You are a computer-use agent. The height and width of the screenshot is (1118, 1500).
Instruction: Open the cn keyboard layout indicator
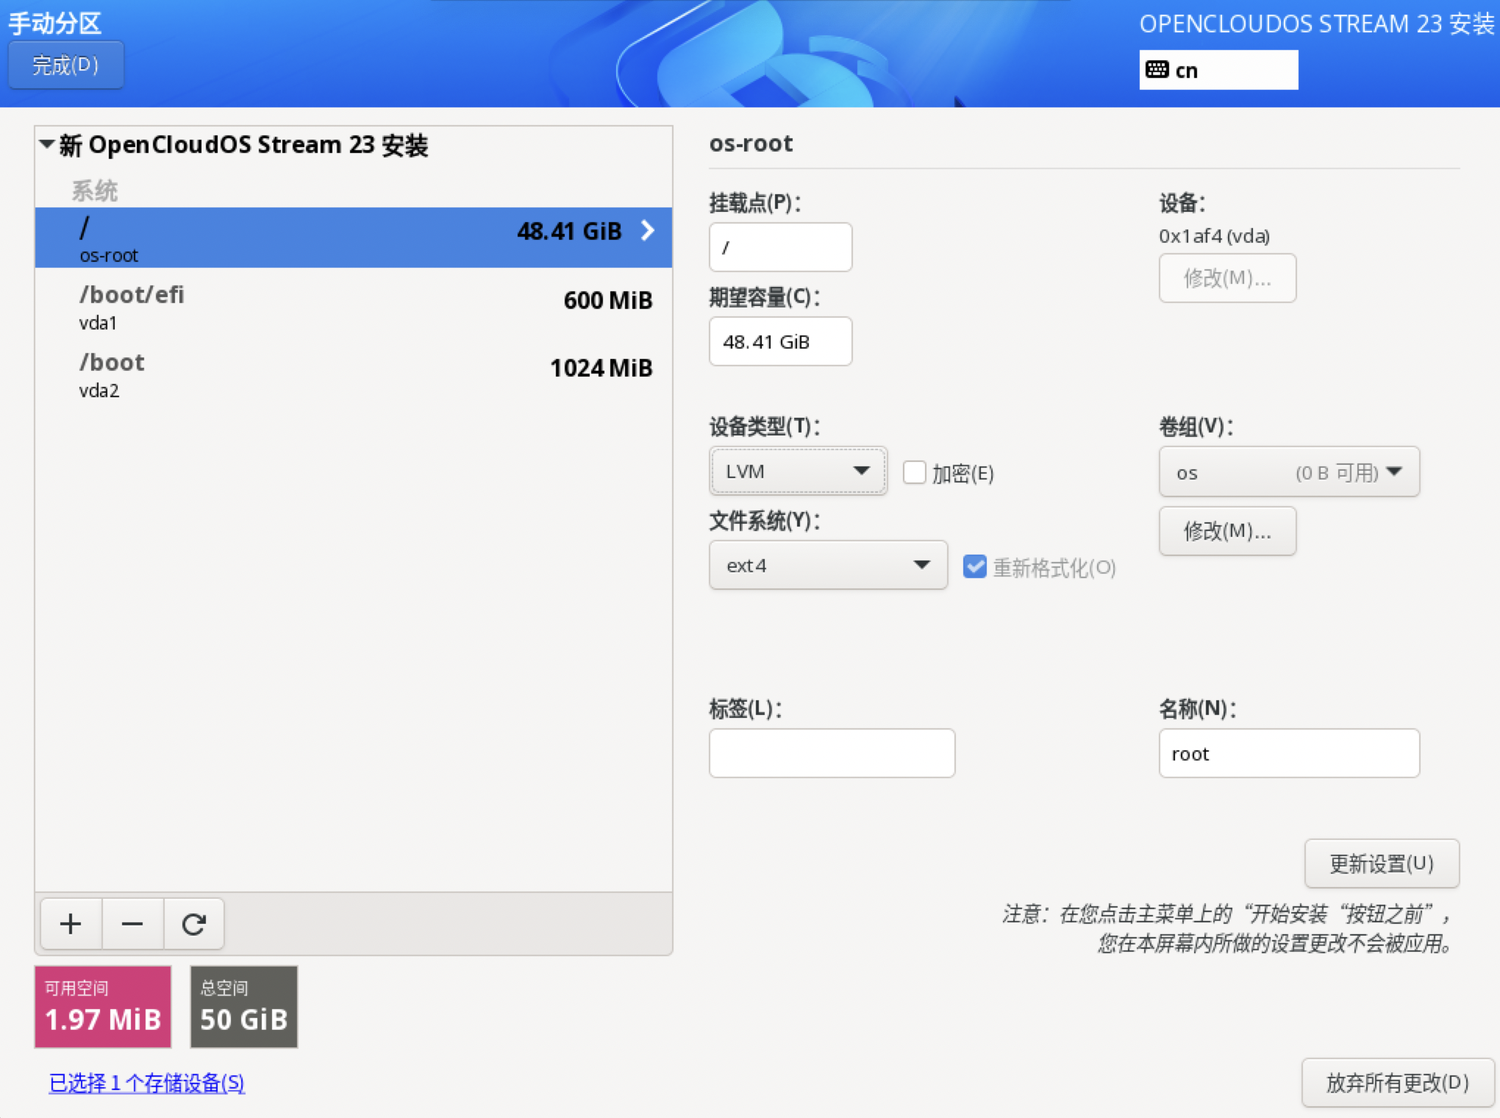coord(1218,70)
